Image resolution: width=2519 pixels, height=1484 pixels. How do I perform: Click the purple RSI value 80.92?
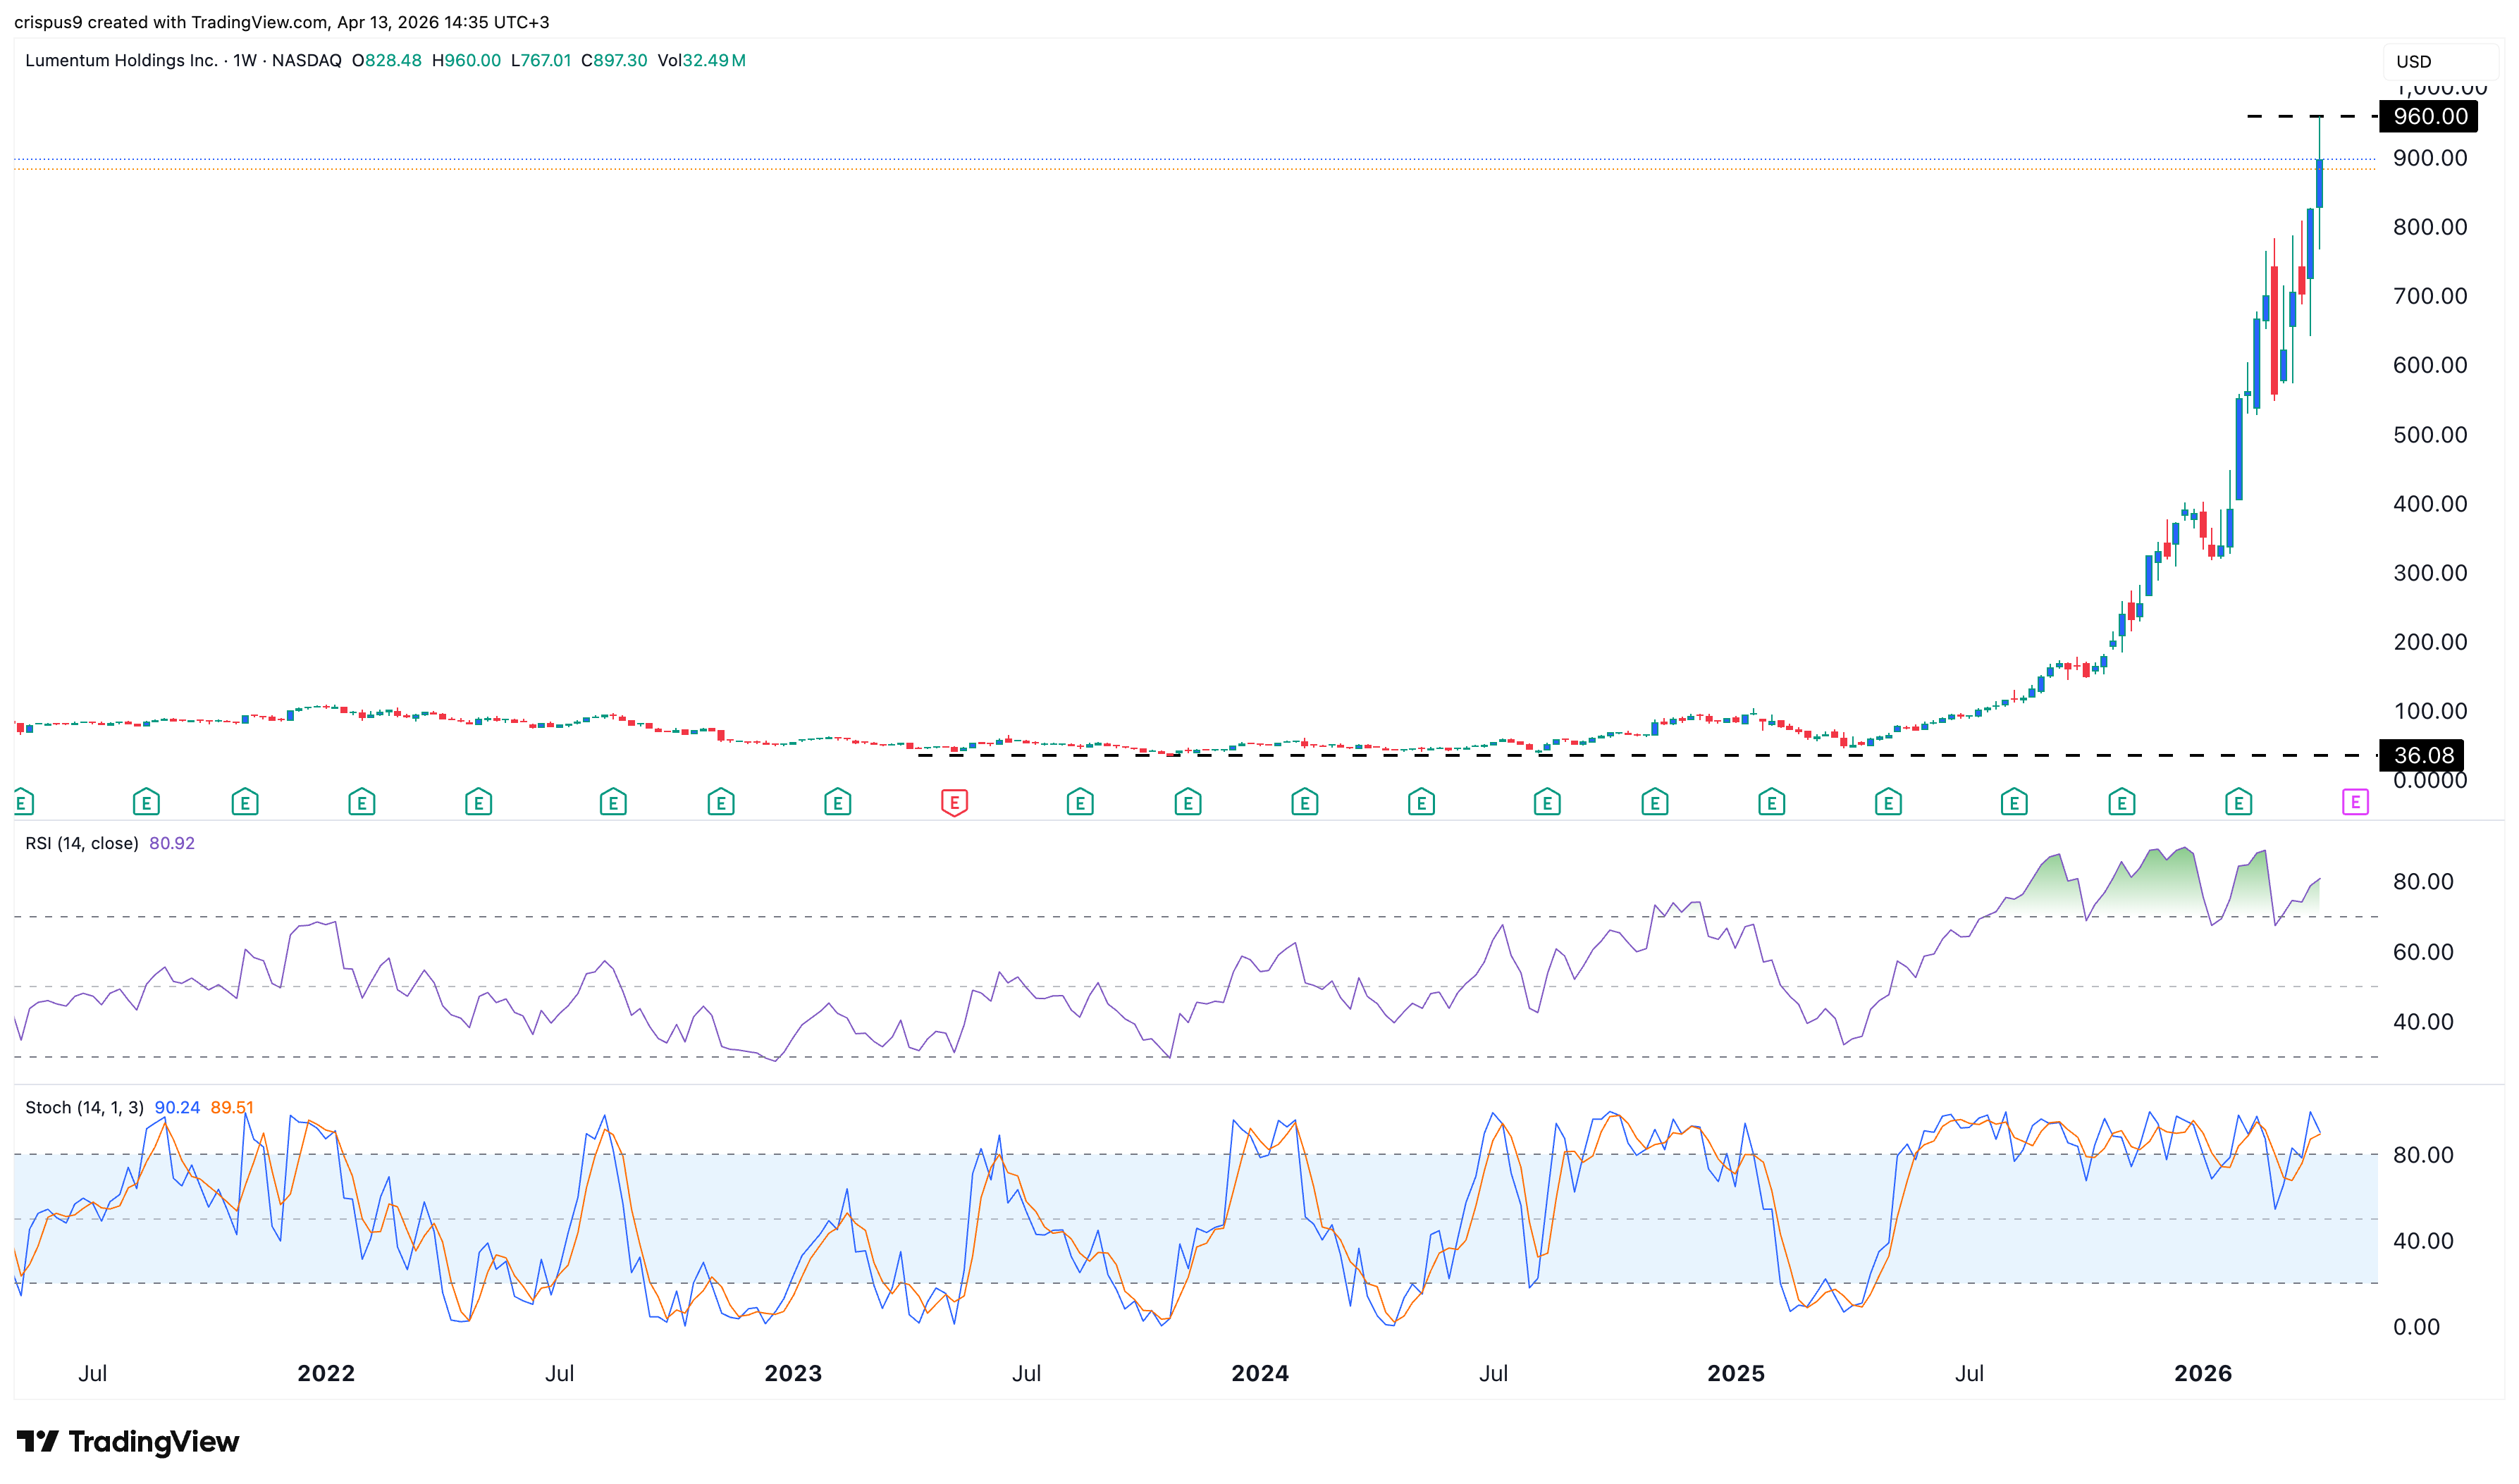172,844
